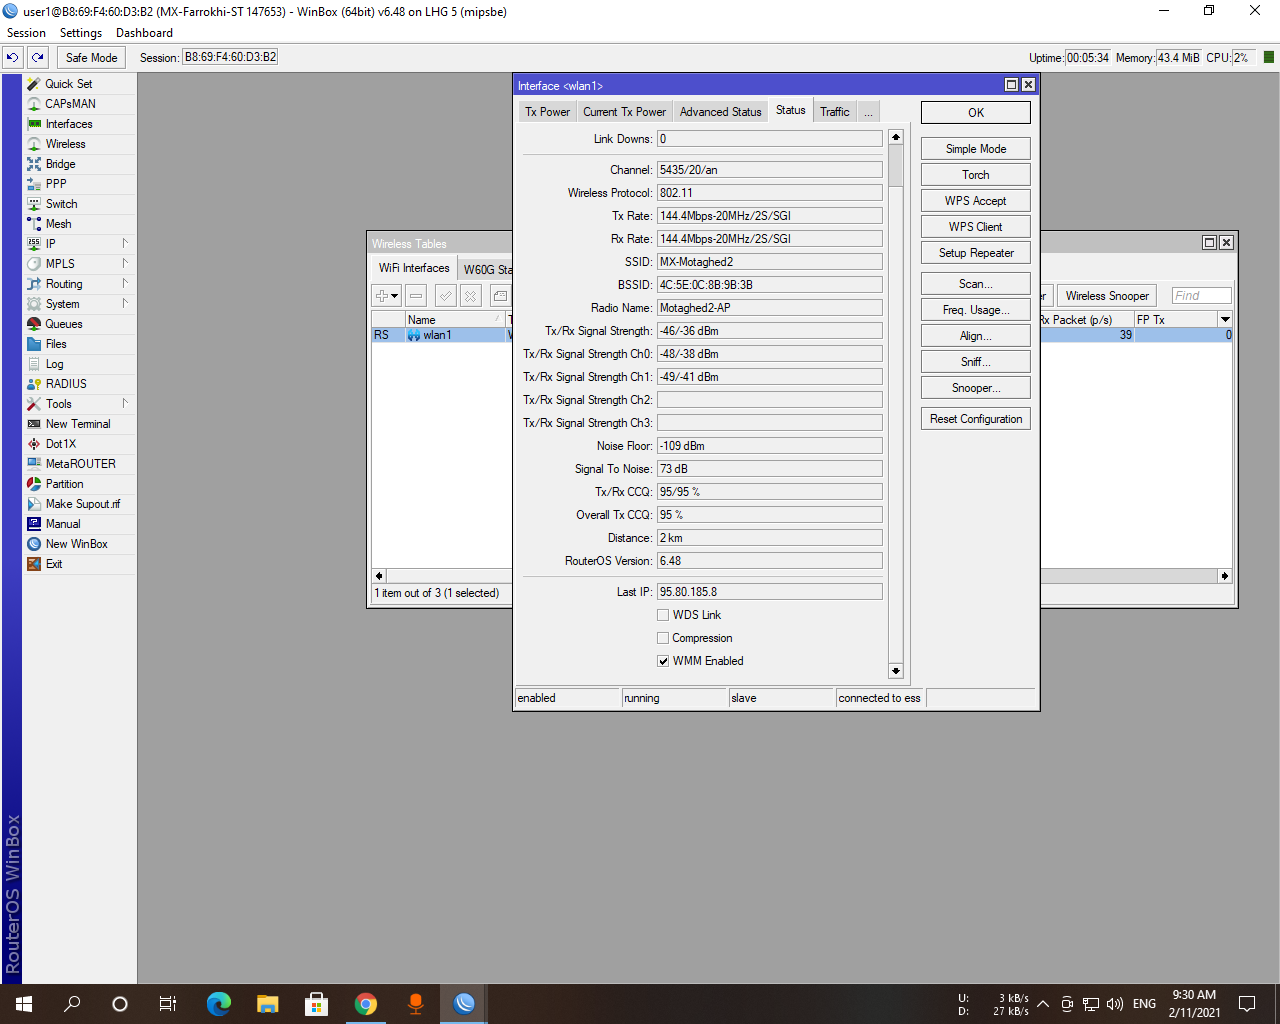Launch New WinBox
Image resolution: width=1280 pixels, height=1024 pixels.
point(76,544)
